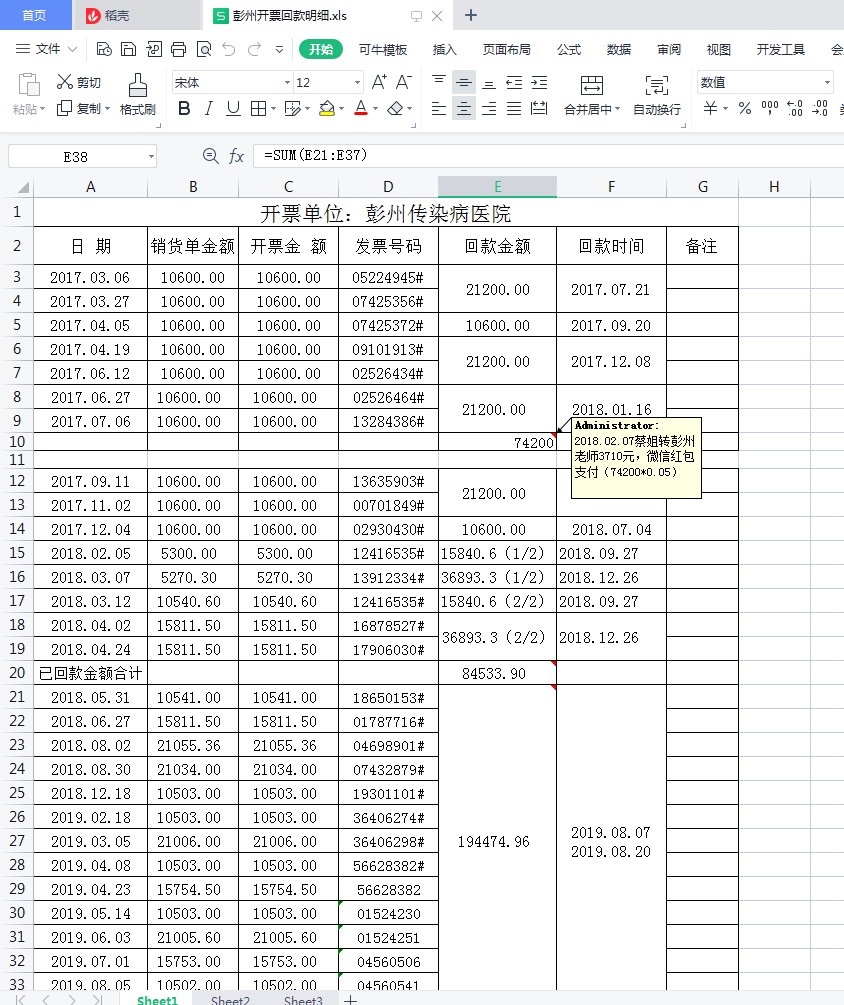The image size is (844, 1005).
Task: Click the Format Painter (格式刷) icon
Action: (x=138, y=85)
